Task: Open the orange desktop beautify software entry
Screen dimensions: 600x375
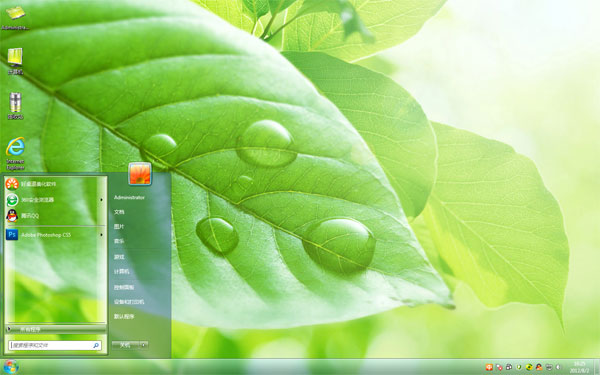Action: point(55,184)
